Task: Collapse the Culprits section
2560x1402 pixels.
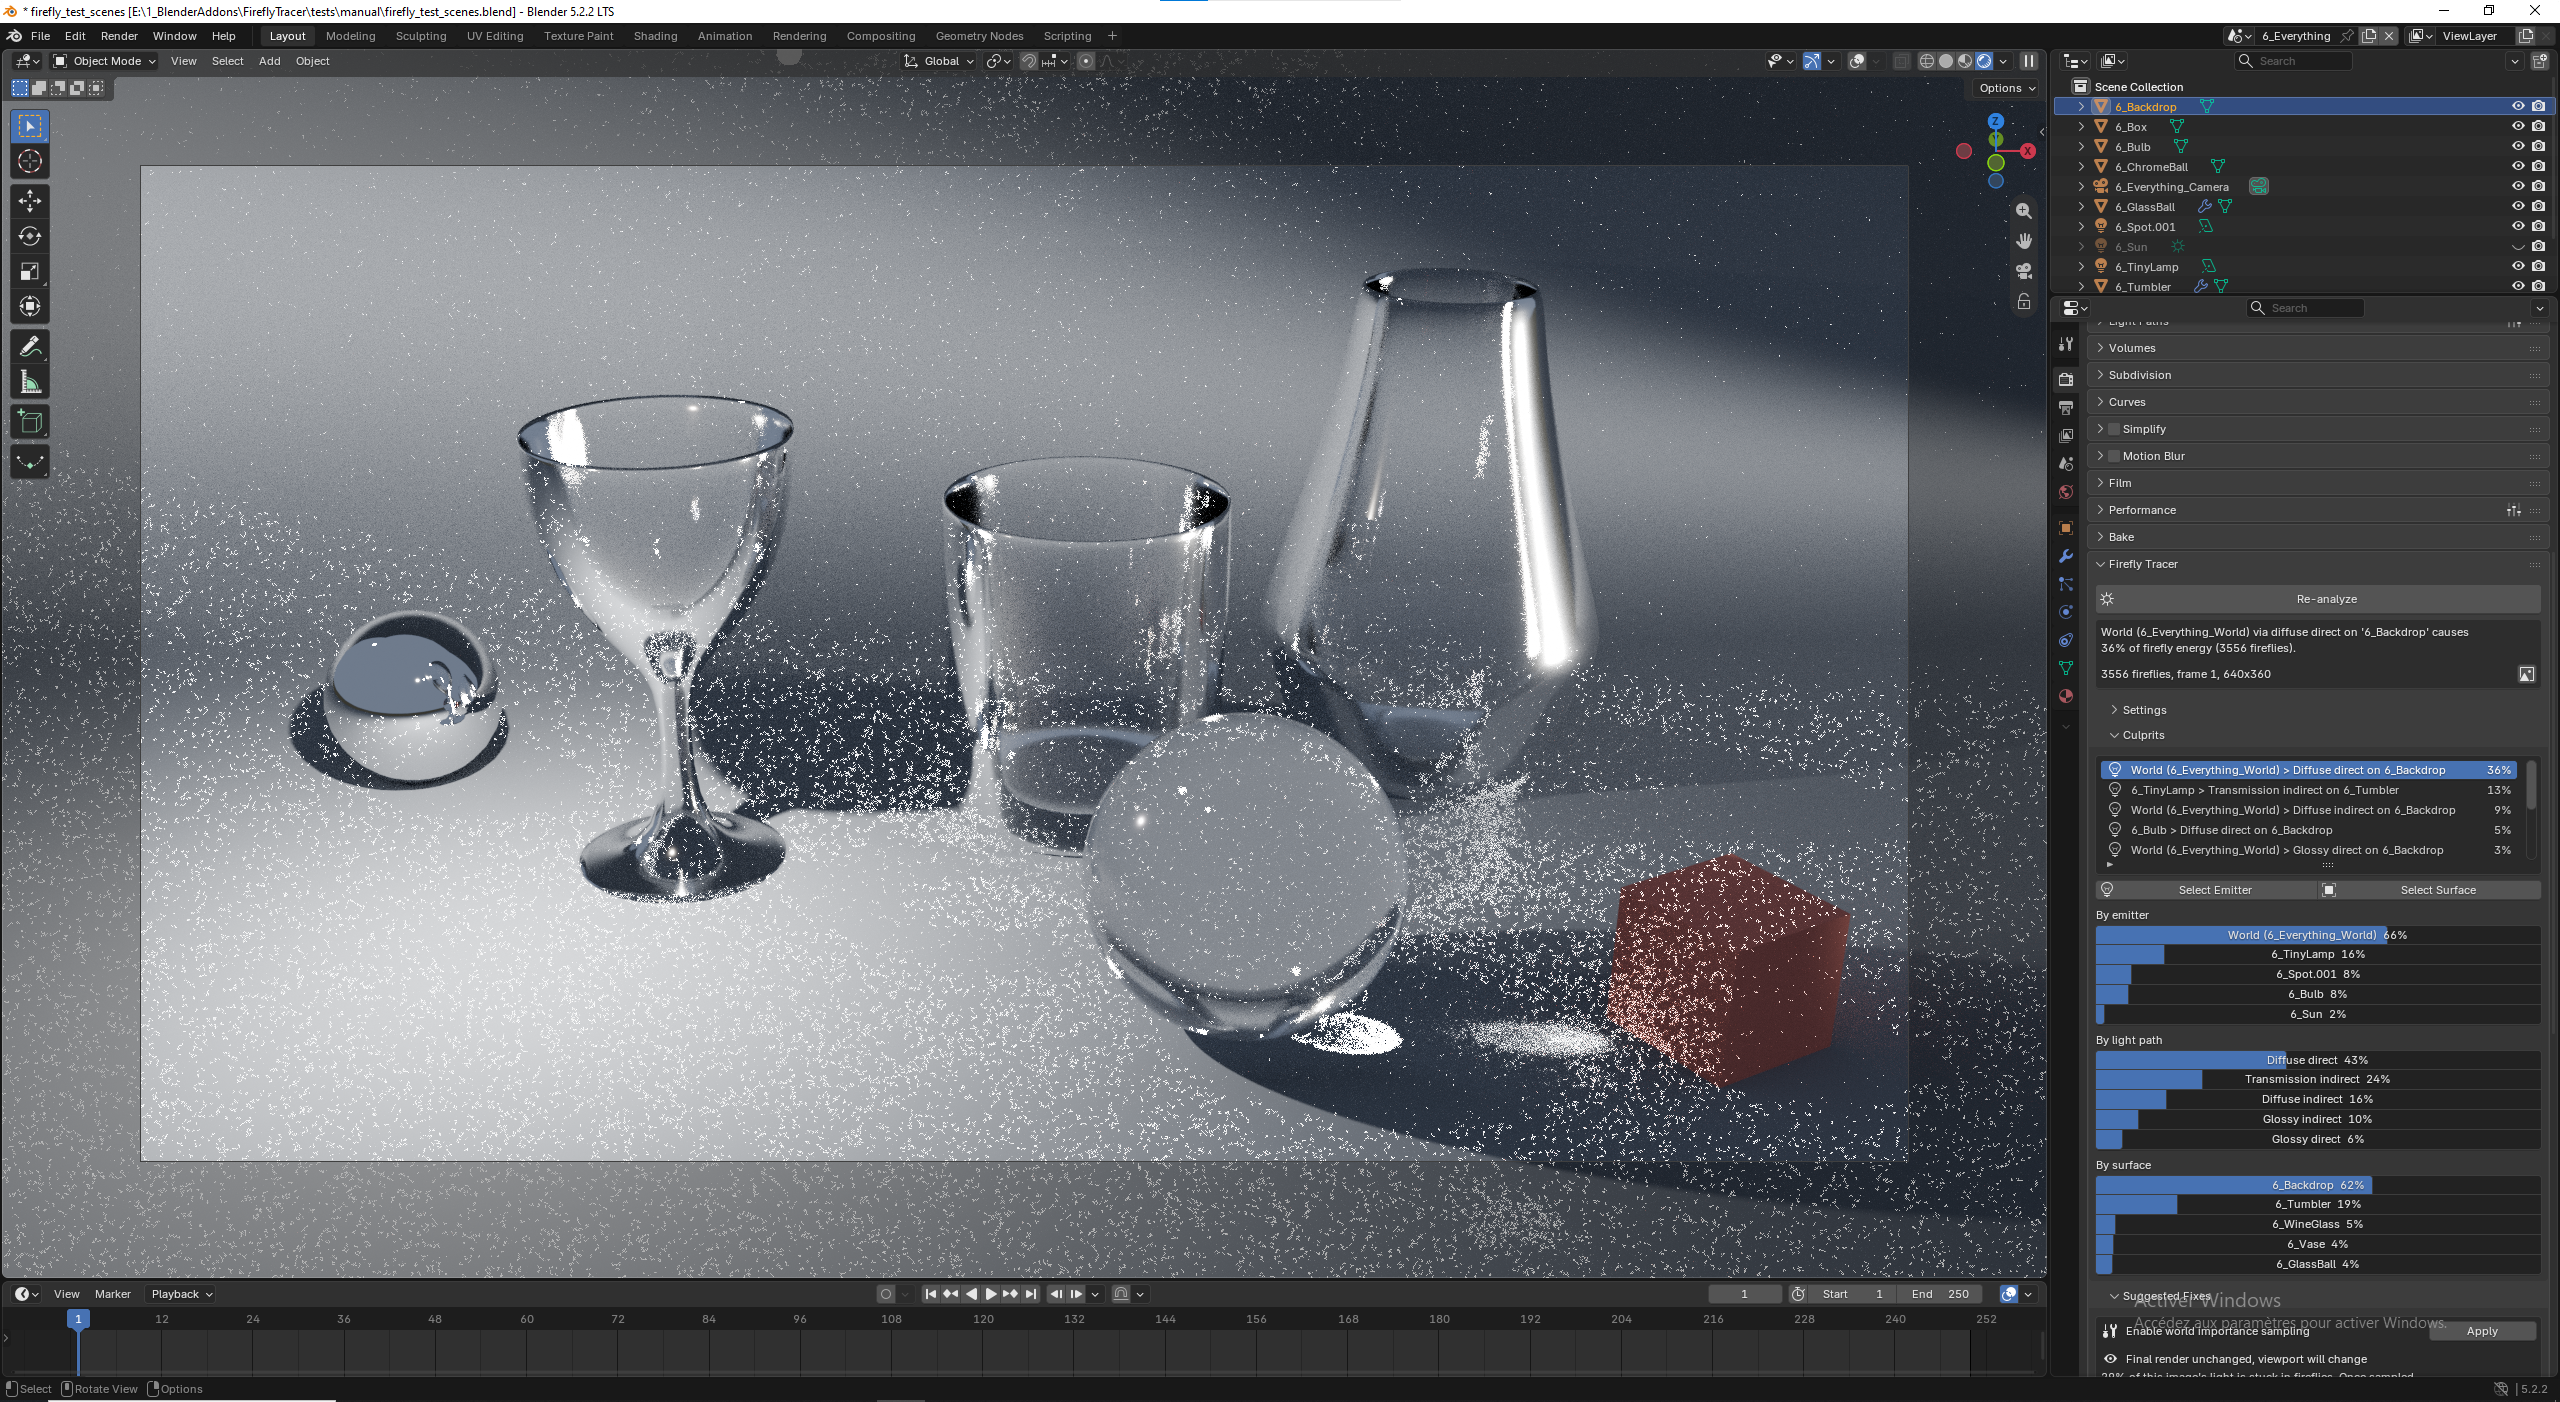Action: click(x=2142, y=735)
